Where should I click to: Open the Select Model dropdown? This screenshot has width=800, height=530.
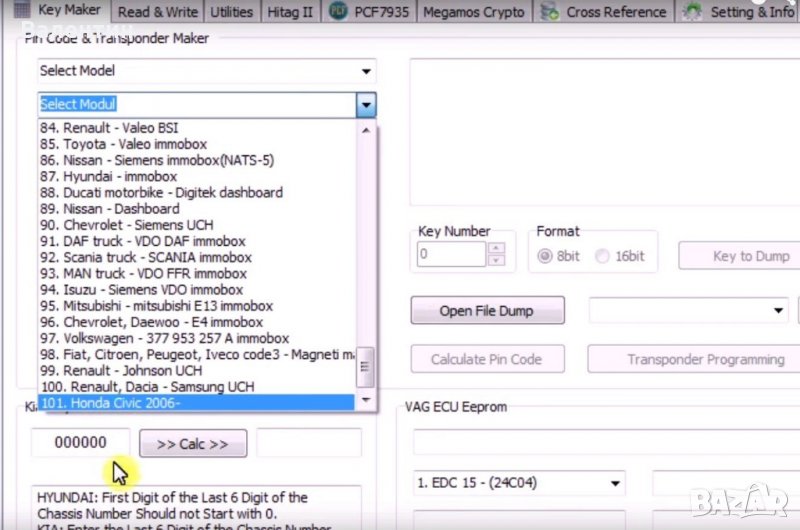click(x=367, y=71)
